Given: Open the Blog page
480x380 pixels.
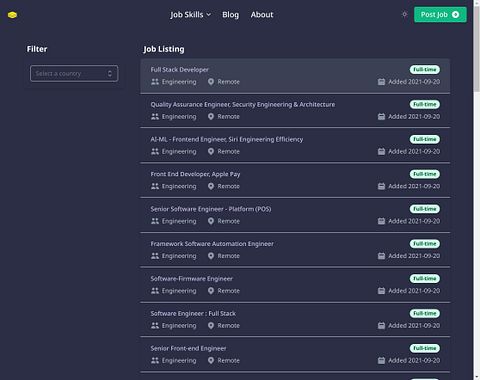Looking at the screenshot, I should tap(230, 15).
